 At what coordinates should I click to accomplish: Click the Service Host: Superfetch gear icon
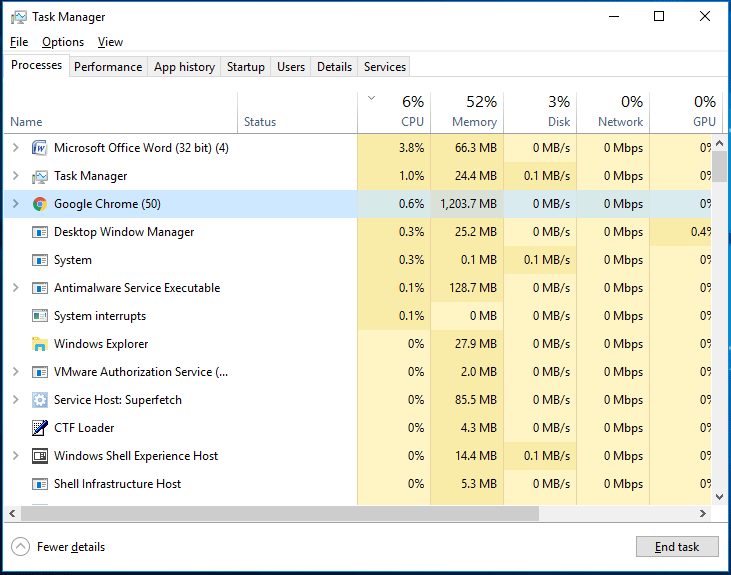[x=40, y=400]
